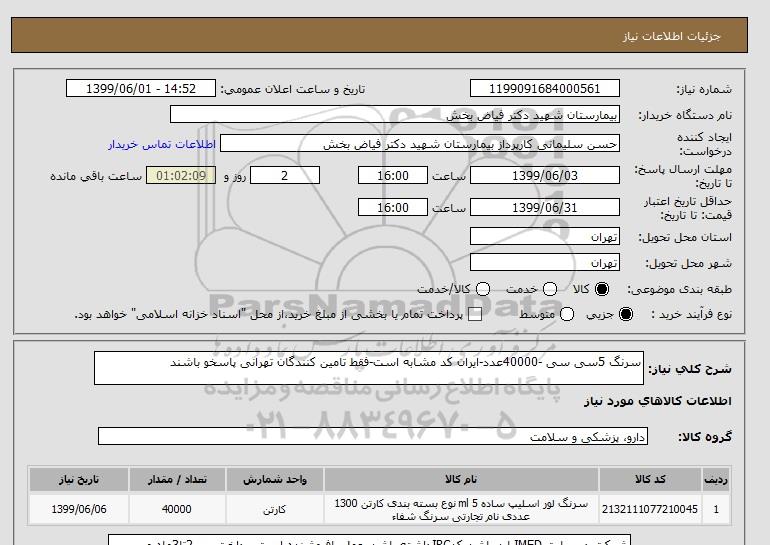Click the نام کالا column header
The image size is (770, 545).
pos(461,480)
